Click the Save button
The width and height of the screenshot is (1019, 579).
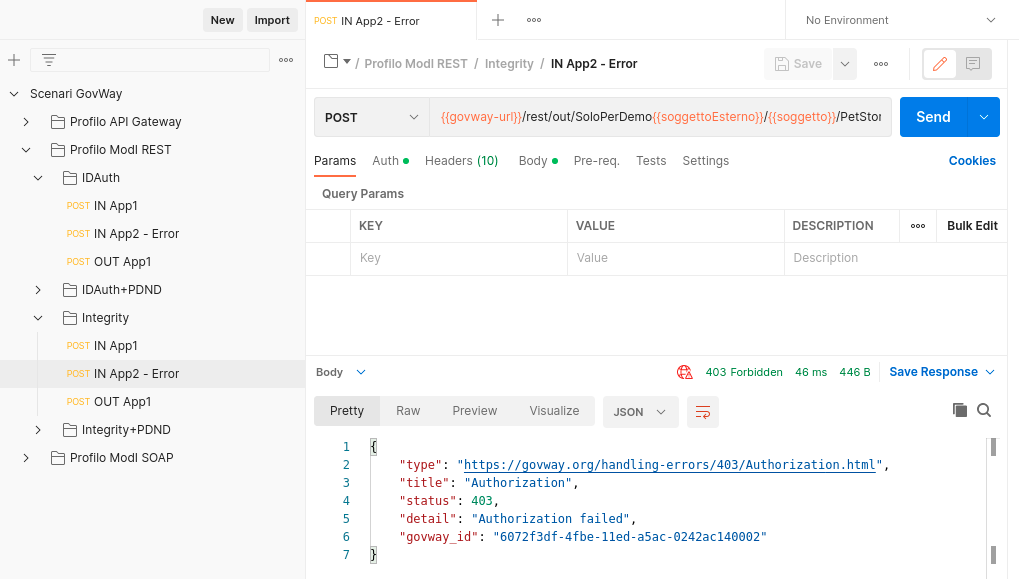click(799, 64)
